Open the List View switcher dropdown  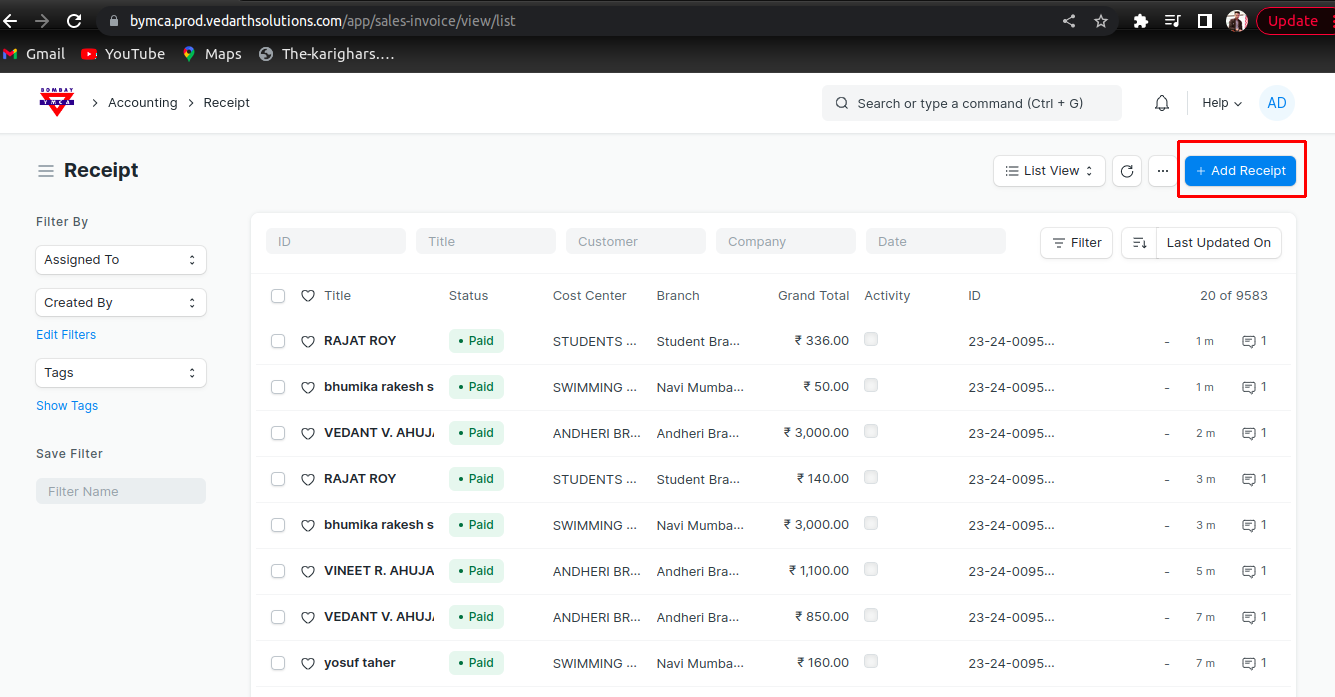point(1049,171)
